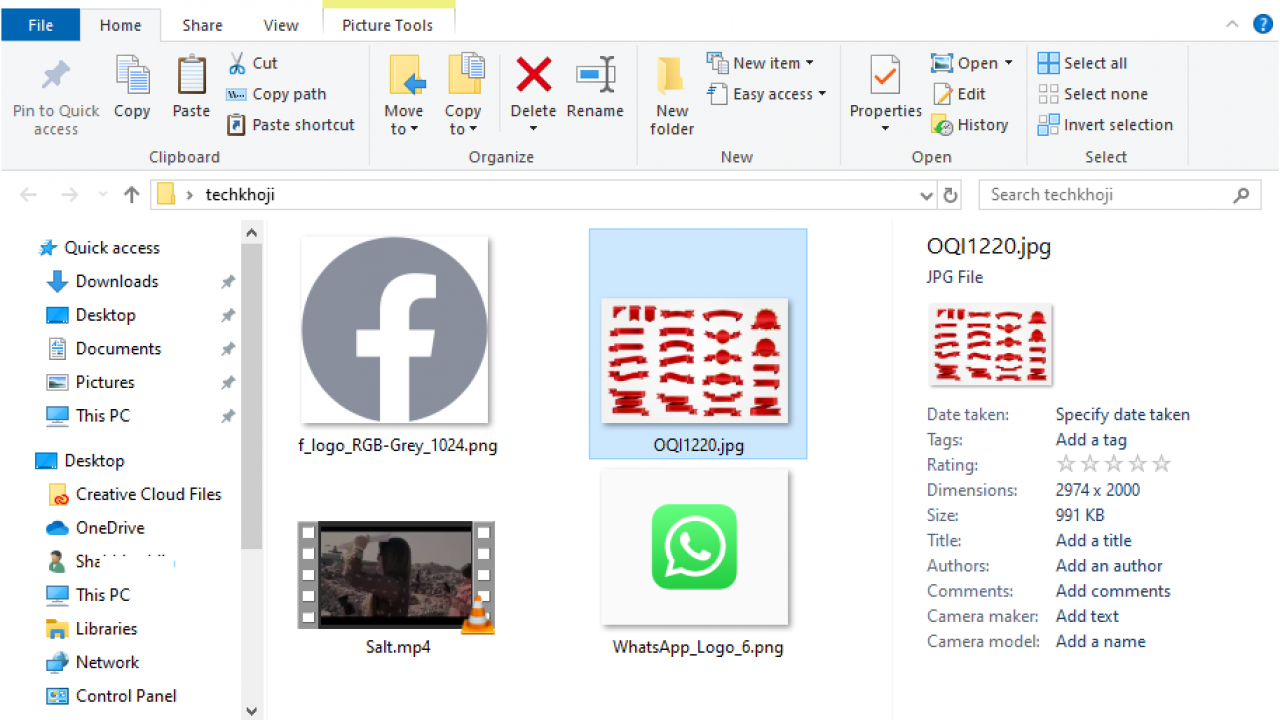Click the Forward navigation arrow
This screenshot has height=720, width=1280.
[69, 195]
